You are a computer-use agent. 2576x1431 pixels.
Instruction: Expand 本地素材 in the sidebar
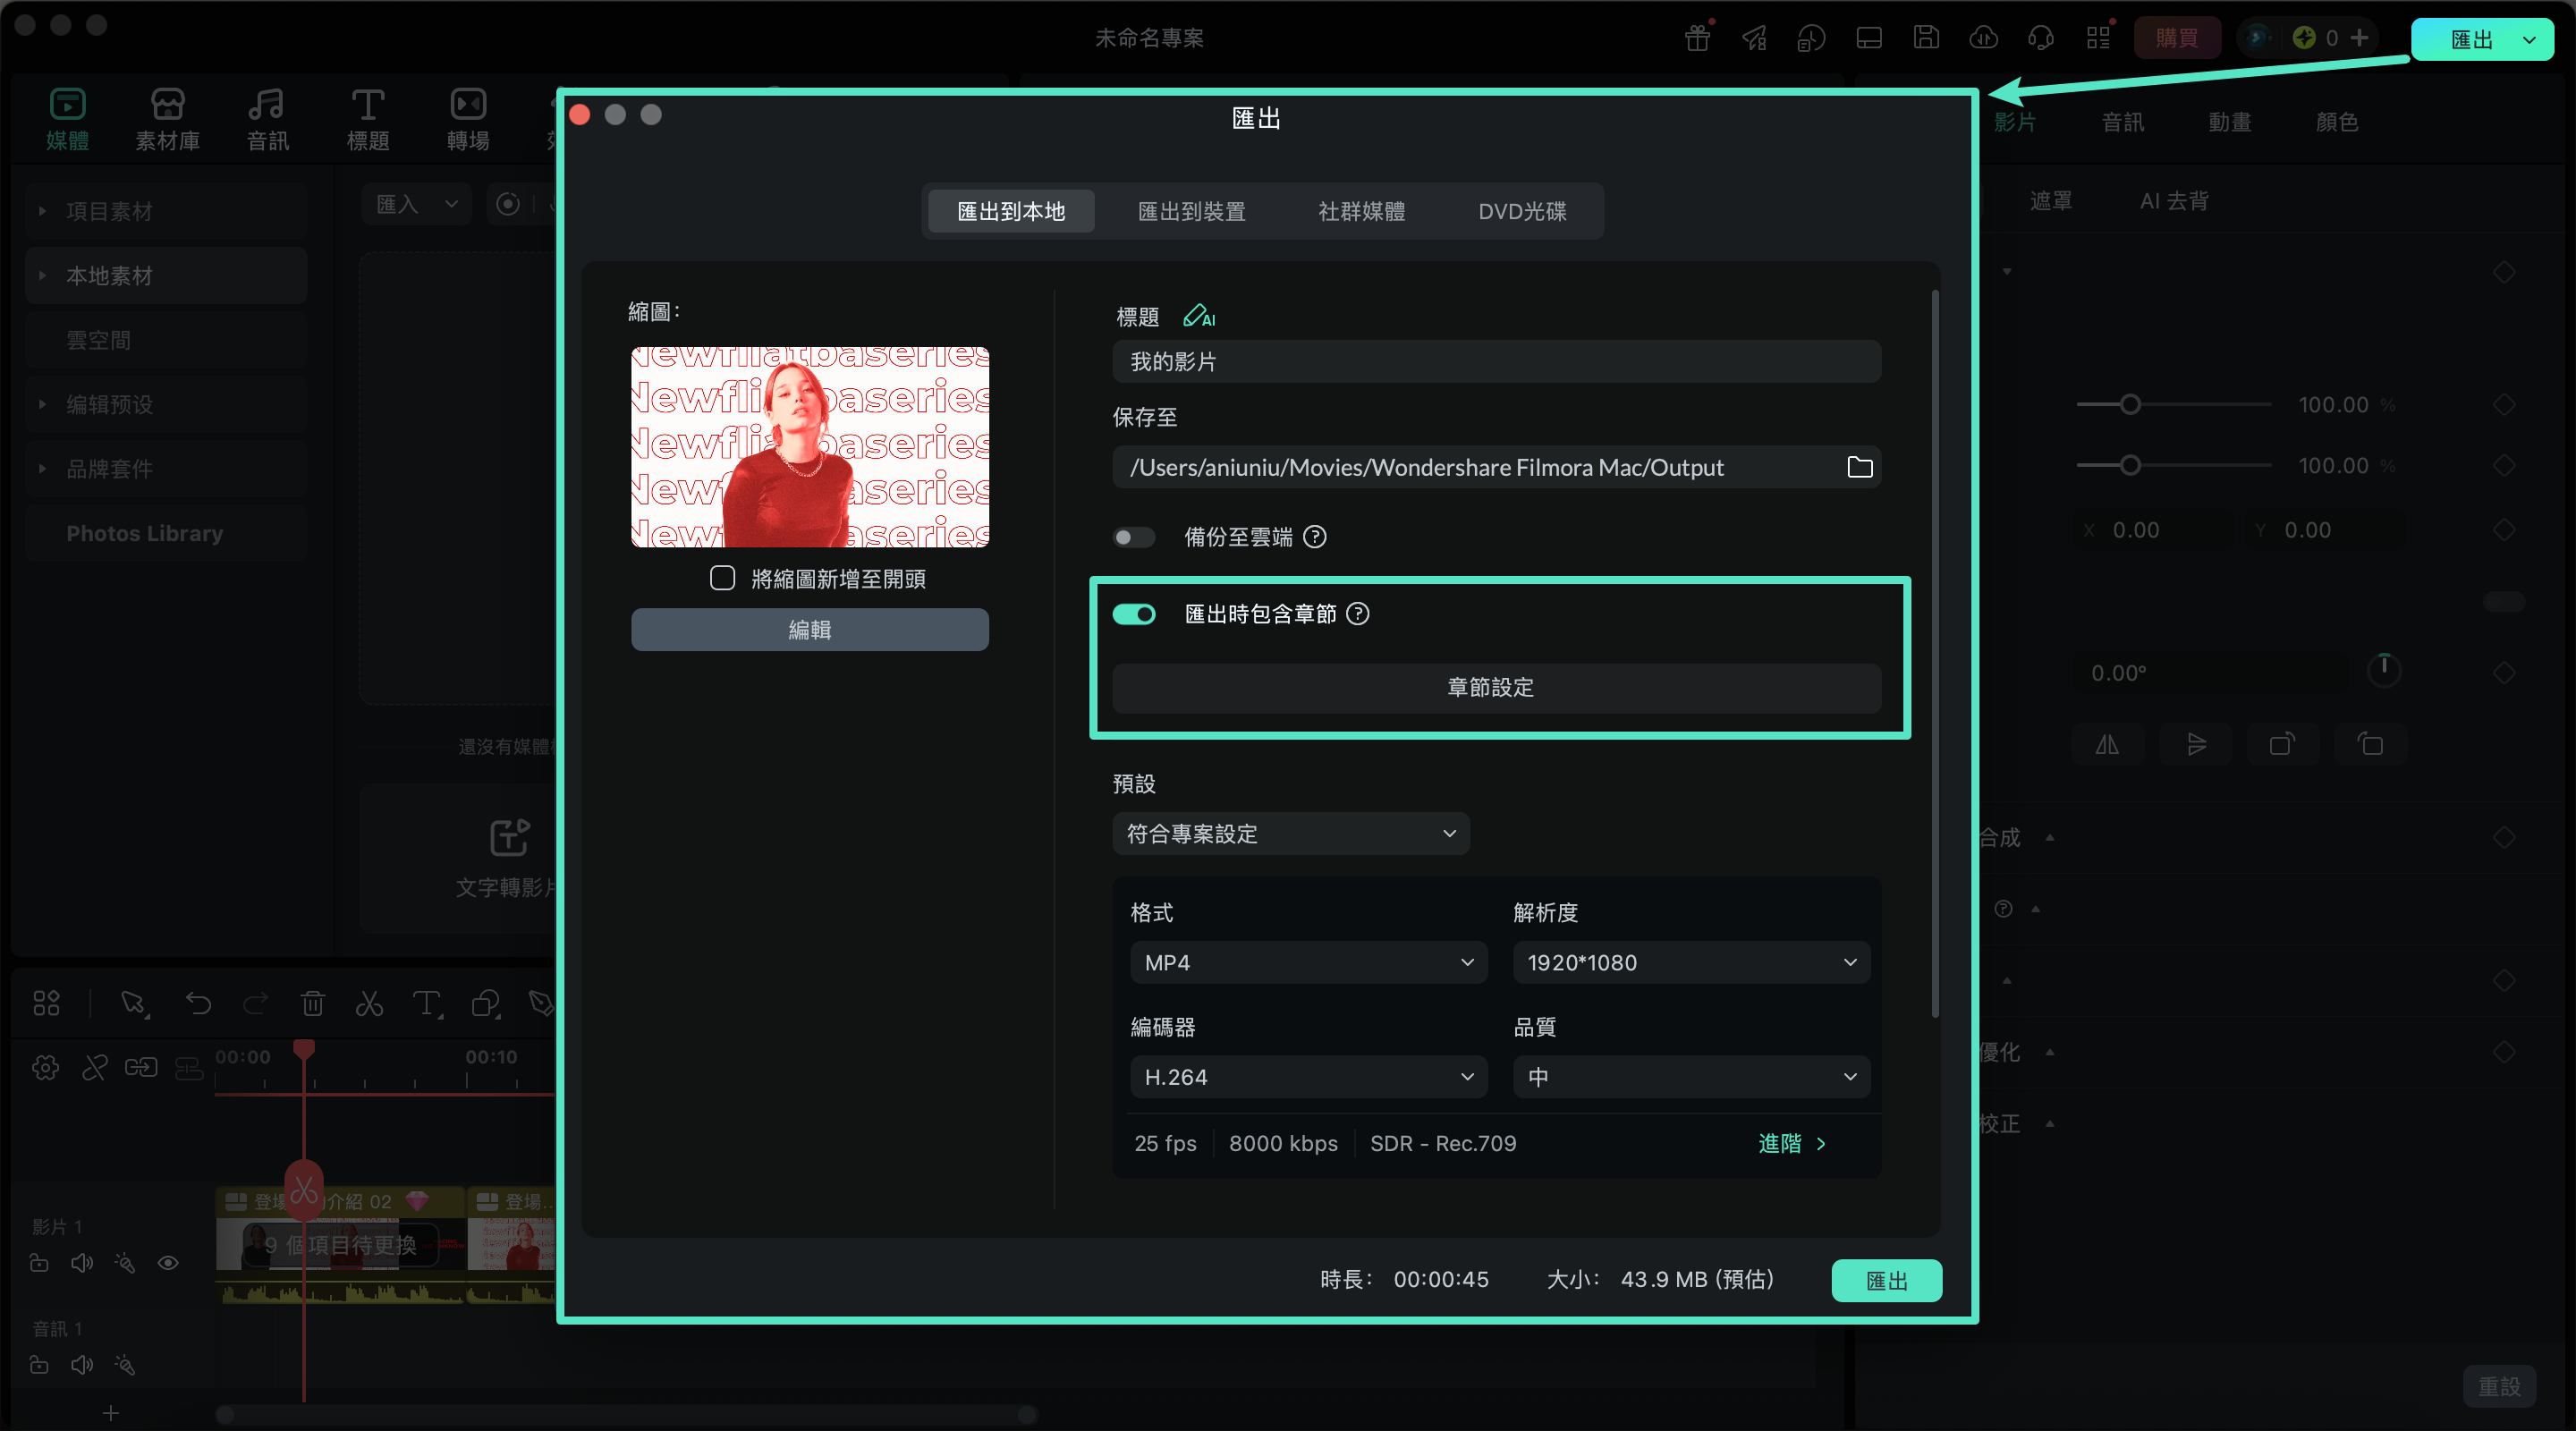pyautogui.click(x=42, y=275)
